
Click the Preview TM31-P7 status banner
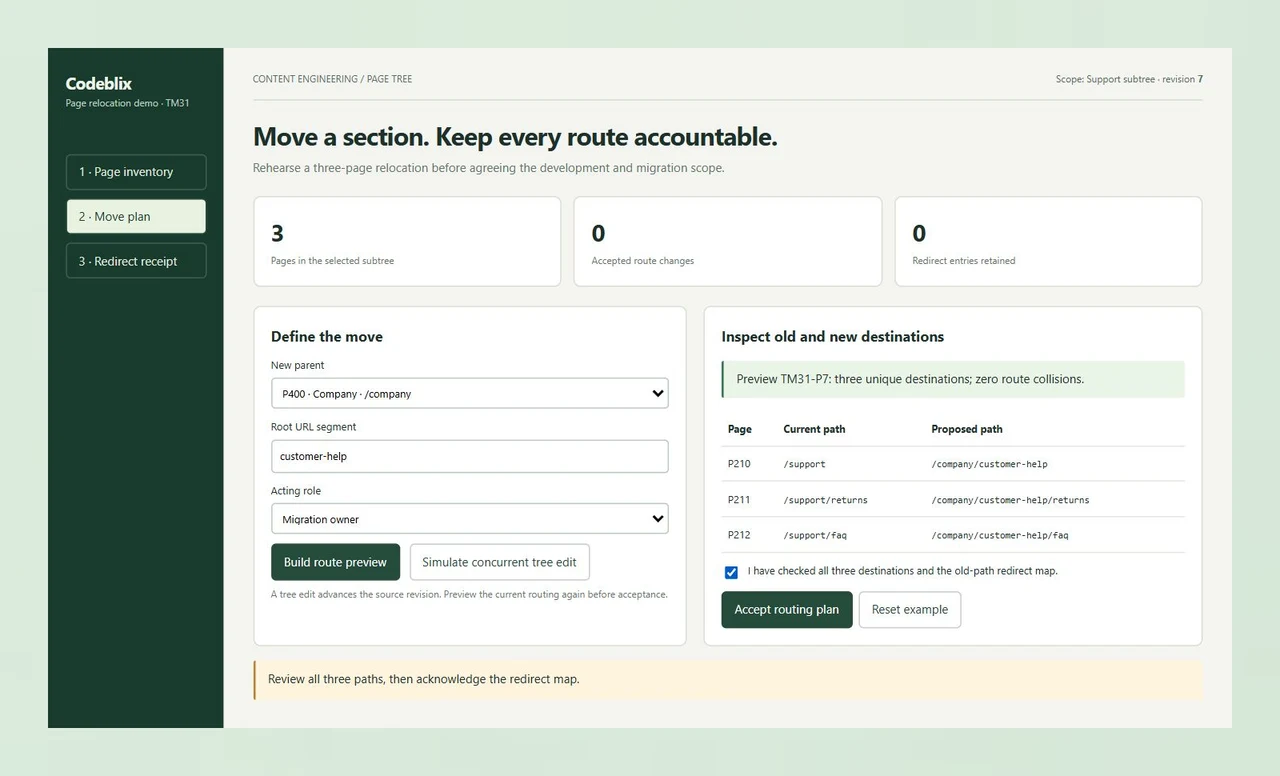tap(953, 379)
